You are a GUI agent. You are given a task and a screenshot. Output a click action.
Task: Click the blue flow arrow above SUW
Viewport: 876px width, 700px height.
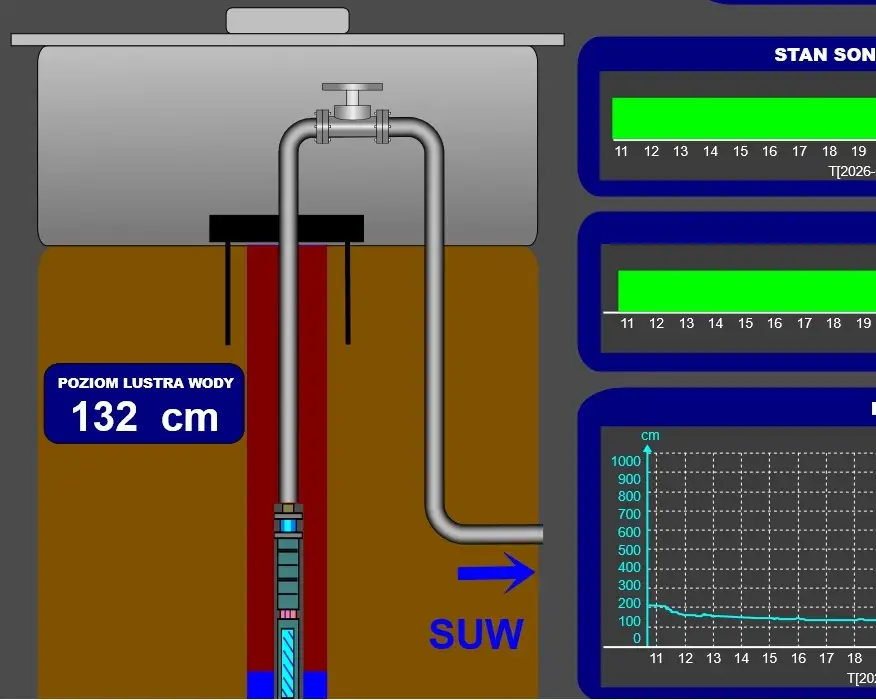(x=496, y=573)
